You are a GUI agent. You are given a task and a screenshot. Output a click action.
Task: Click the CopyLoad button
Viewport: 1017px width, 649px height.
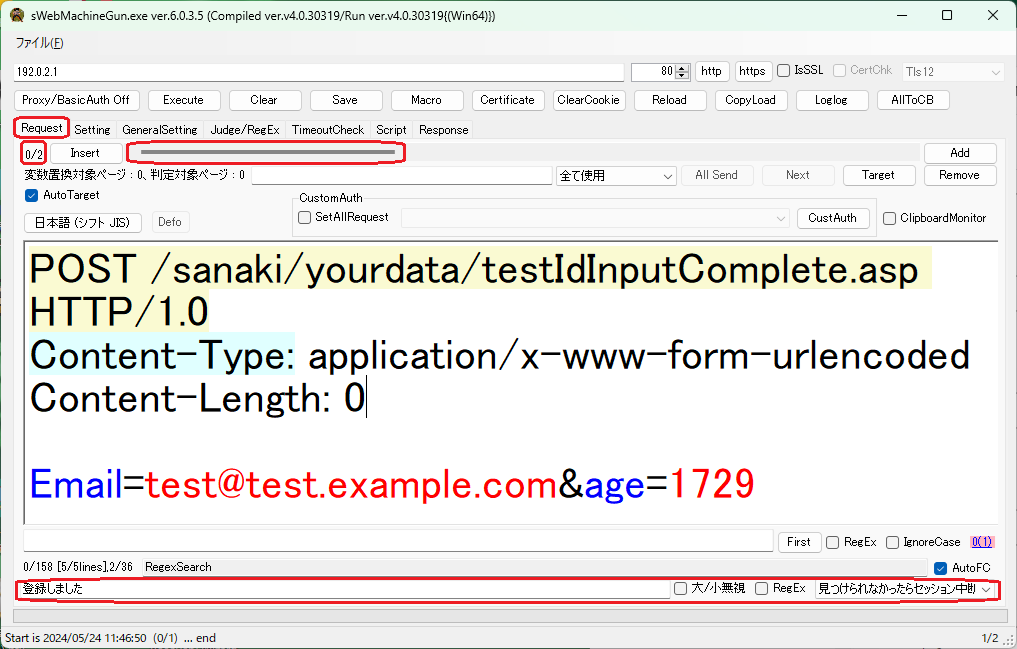tap(750, 100)
